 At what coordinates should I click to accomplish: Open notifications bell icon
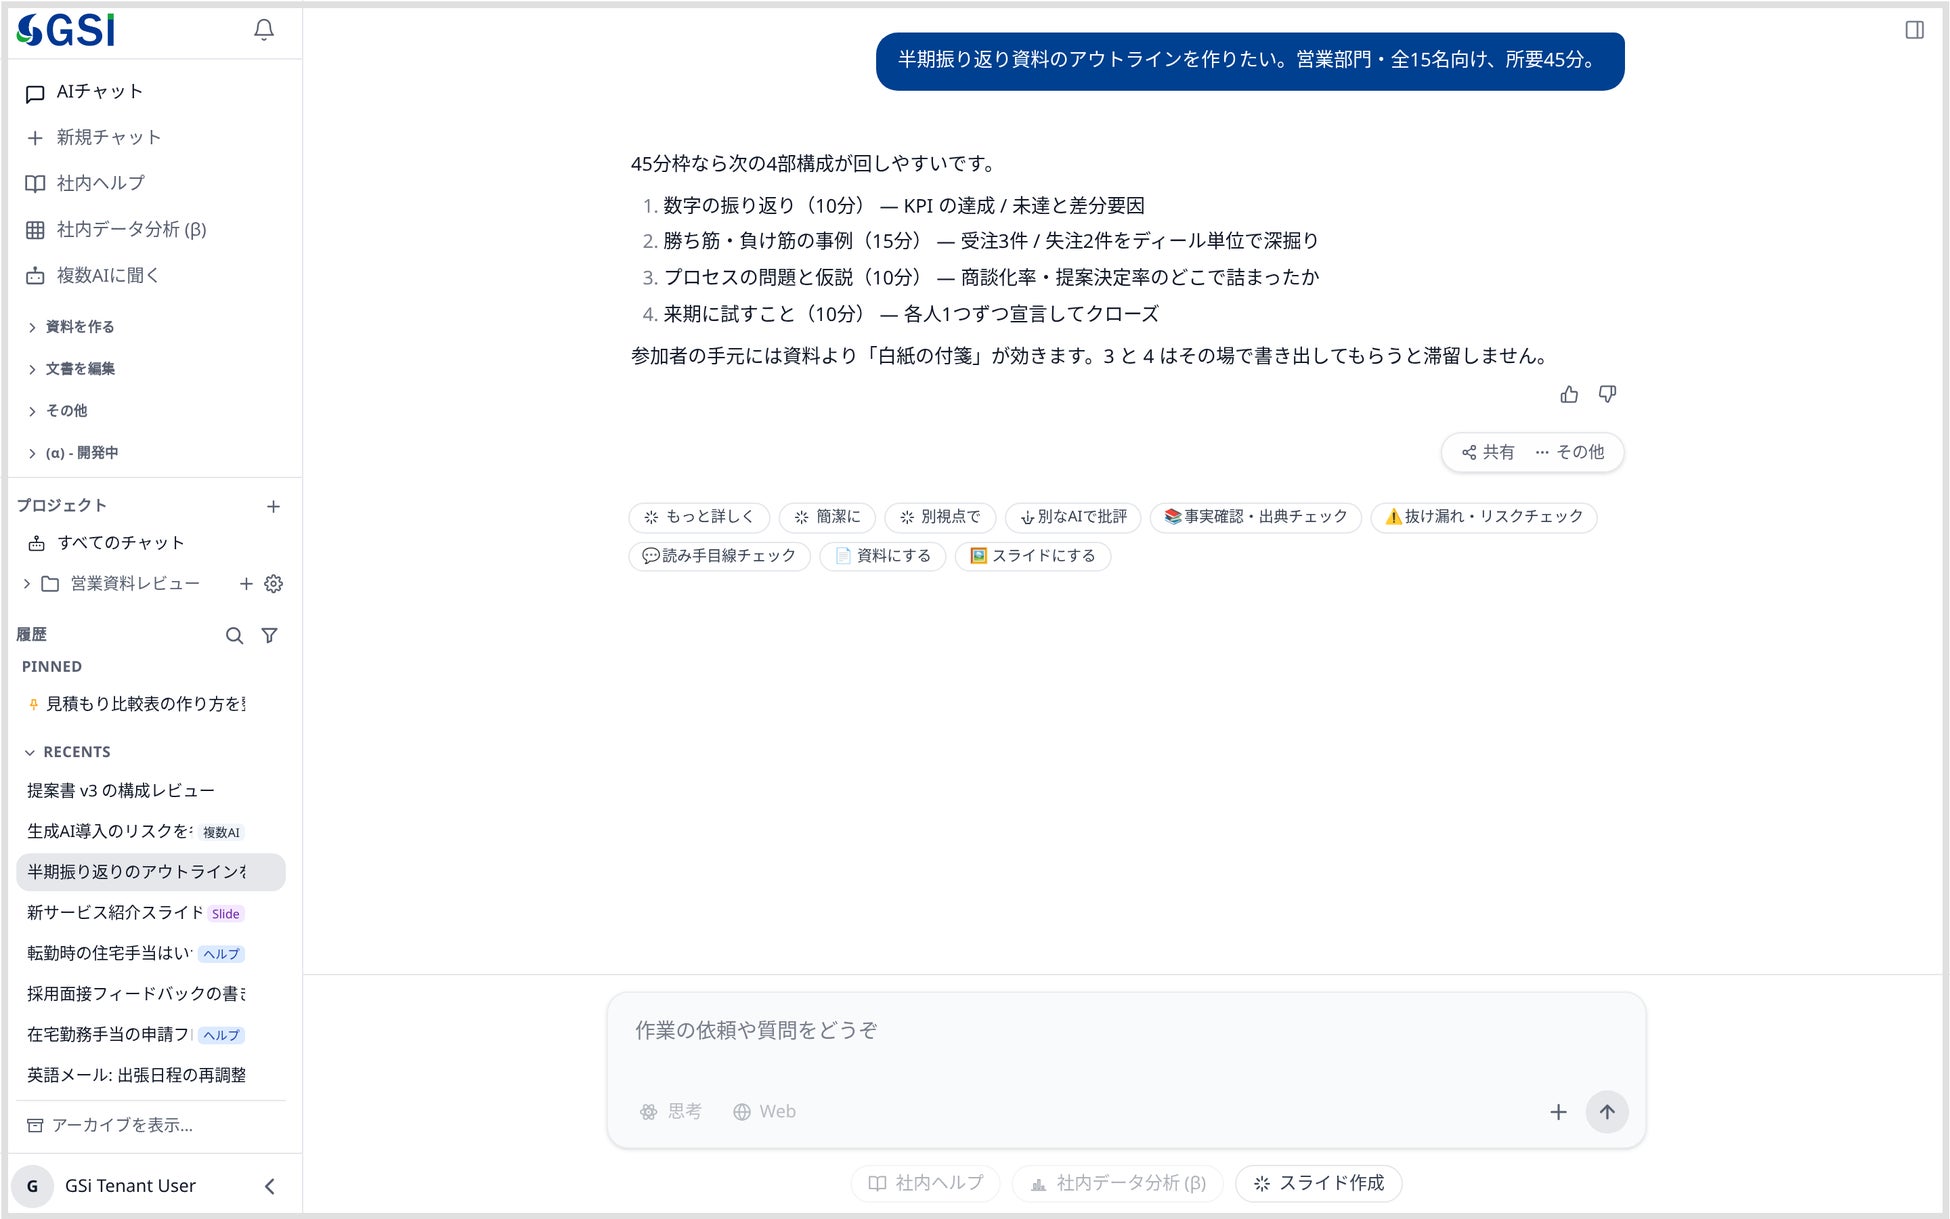(264, 31)
